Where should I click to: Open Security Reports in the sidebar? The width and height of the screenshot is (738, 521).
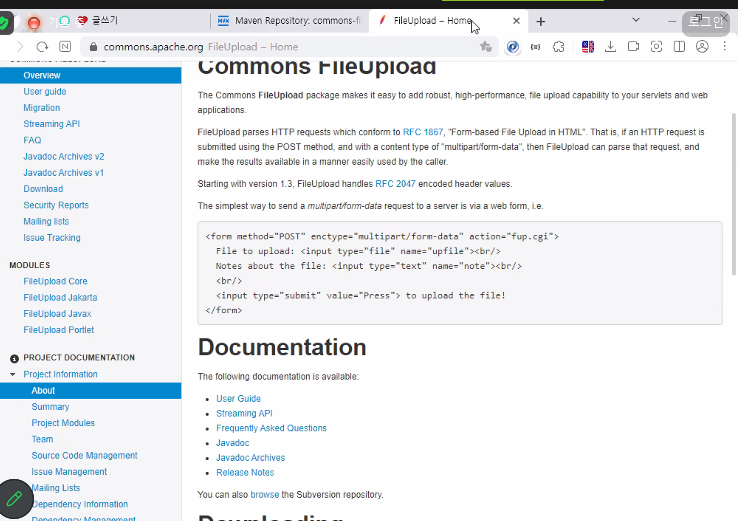pyautogui.click(x=56, y=205)
